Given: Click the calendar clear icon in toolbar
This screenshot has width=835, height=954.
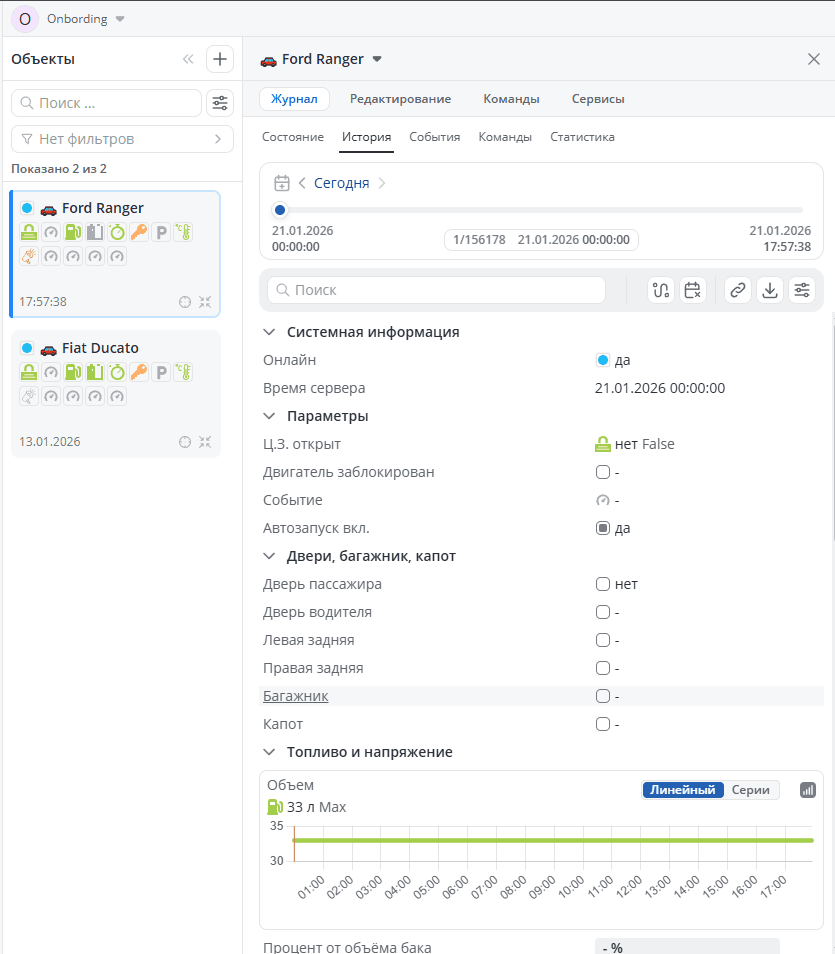Looking at the screenshot, I should tap(692, 290).
